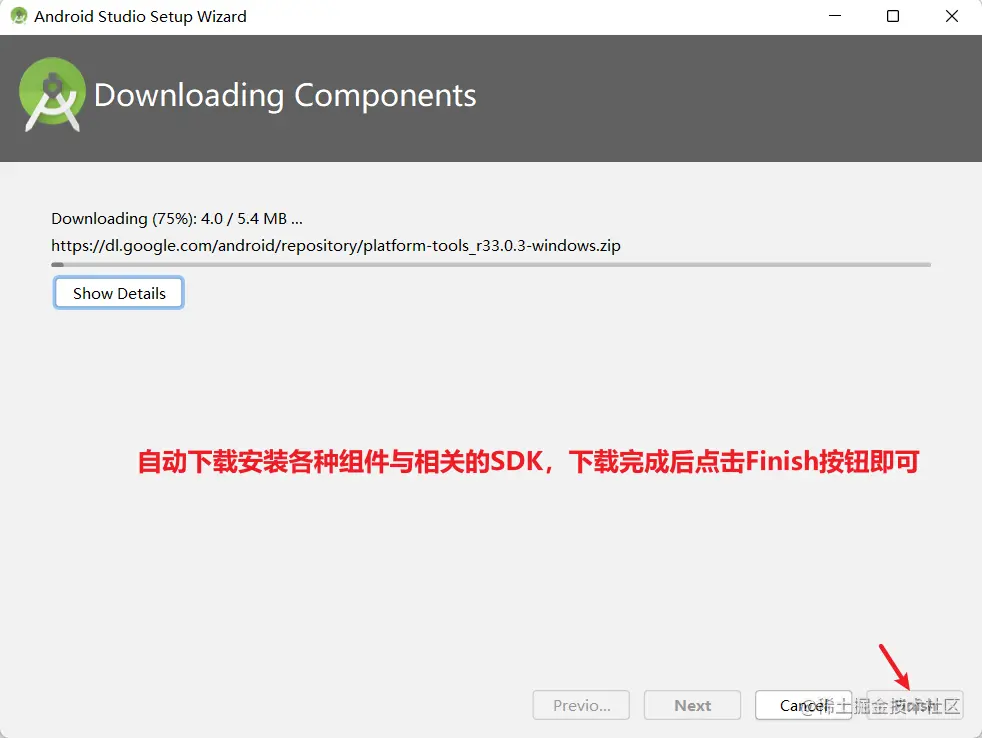Click the Show Details button

coord(118,293)
